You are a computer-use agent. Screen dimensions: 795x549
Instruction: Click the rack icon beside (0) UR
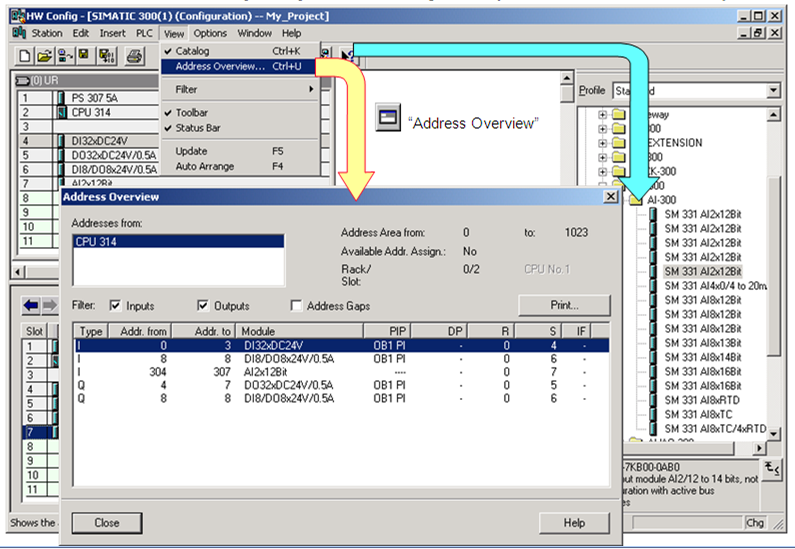coord(23,81)
